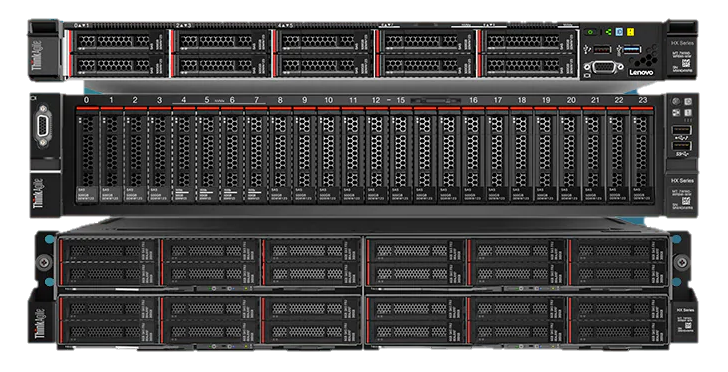Image resolution: width=728 pixels, height=372 pixels.
Task: Click the yellow system error LED indicator
Action: (630, 32)
